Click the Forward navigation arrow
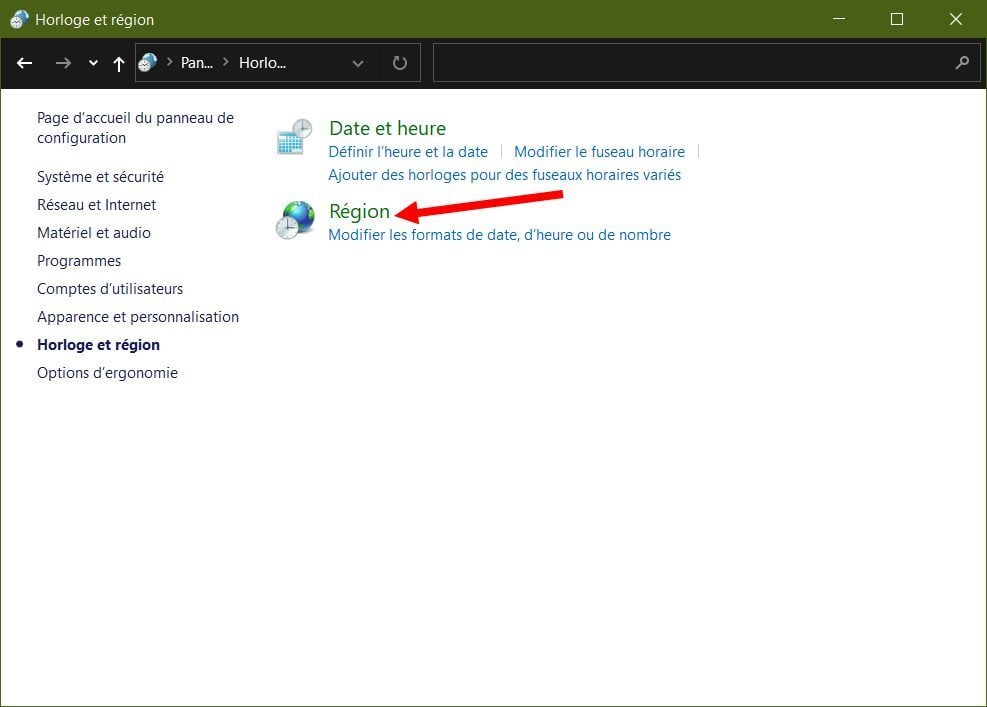The image size is (987, 707). 63,63
